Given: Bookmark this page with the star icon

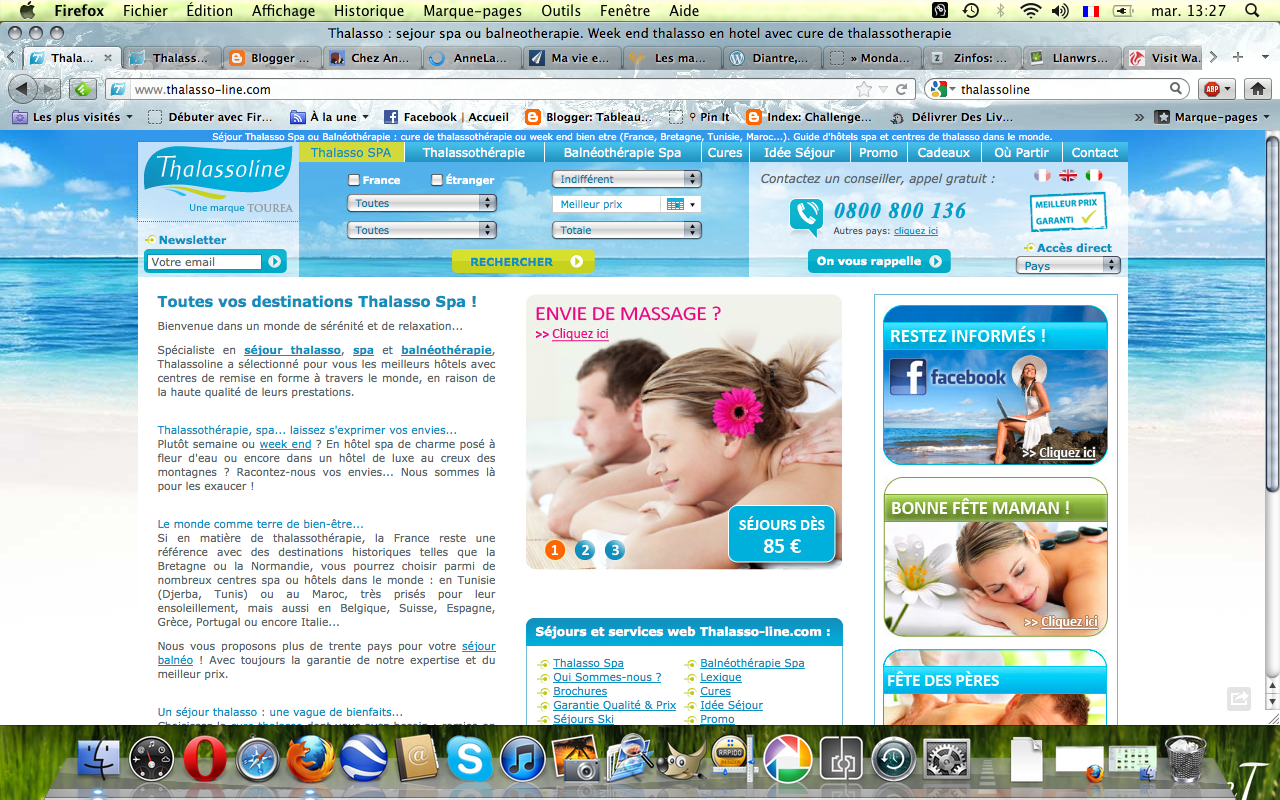Looking at the screenshot, I should click(864, 89).
